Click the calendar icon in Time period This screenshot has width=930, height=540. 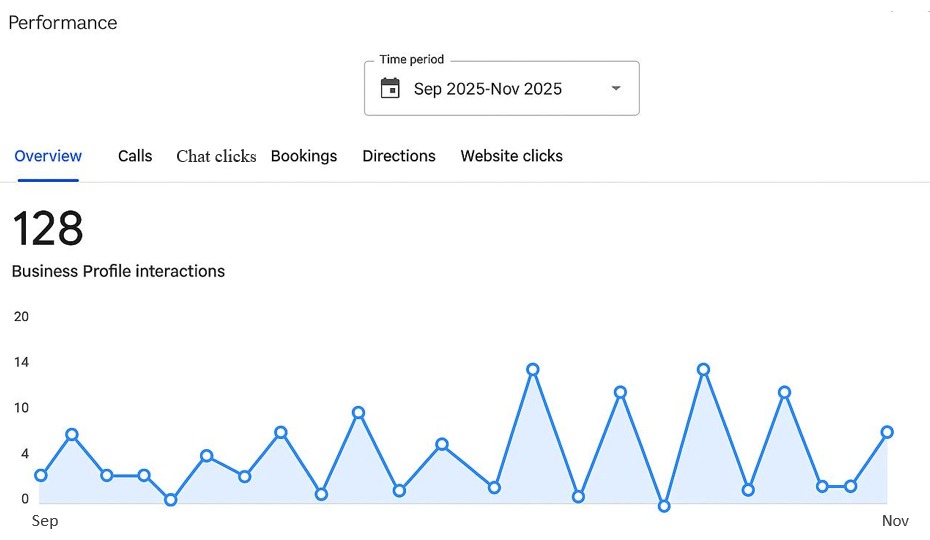(391, 89)
